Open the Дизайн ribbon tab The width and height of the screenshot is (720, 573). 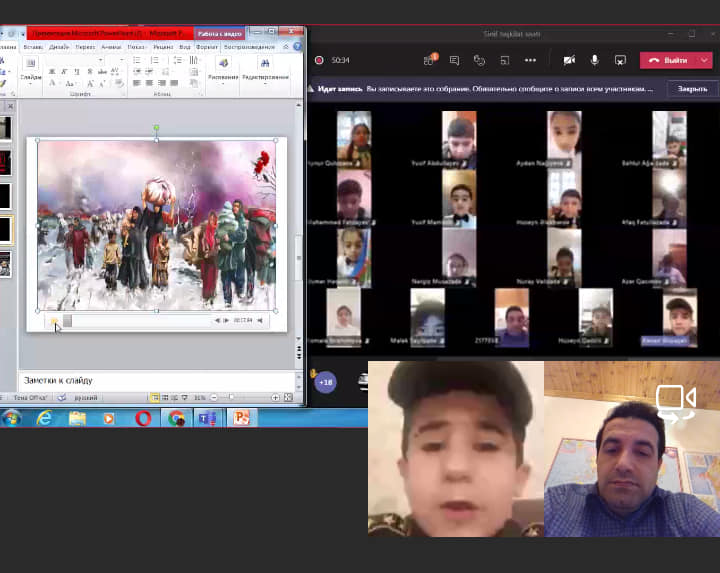tap(59, 47)
